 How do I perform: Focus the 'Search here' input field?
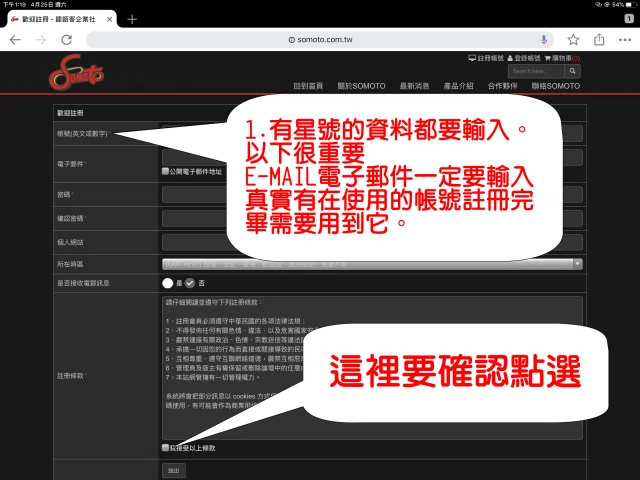point(536,71)
